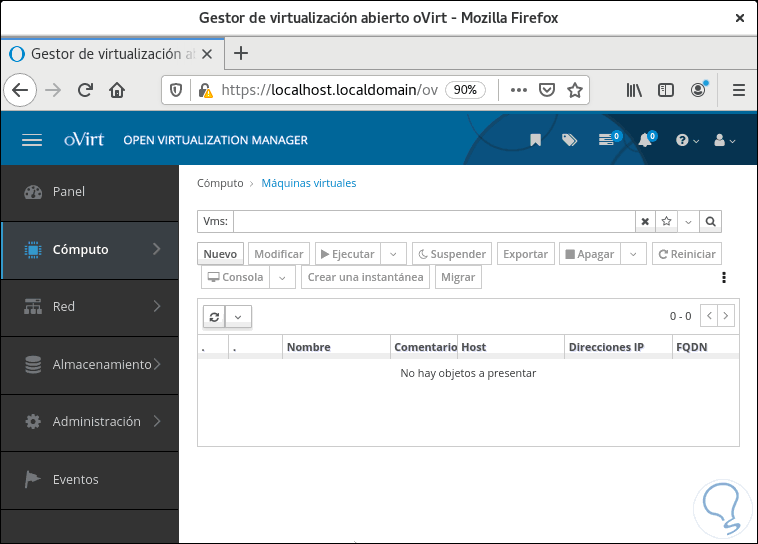Viewport: 758px width, 544px height.
Task: Reload the page in Firefox
Action: pos(85,90)
